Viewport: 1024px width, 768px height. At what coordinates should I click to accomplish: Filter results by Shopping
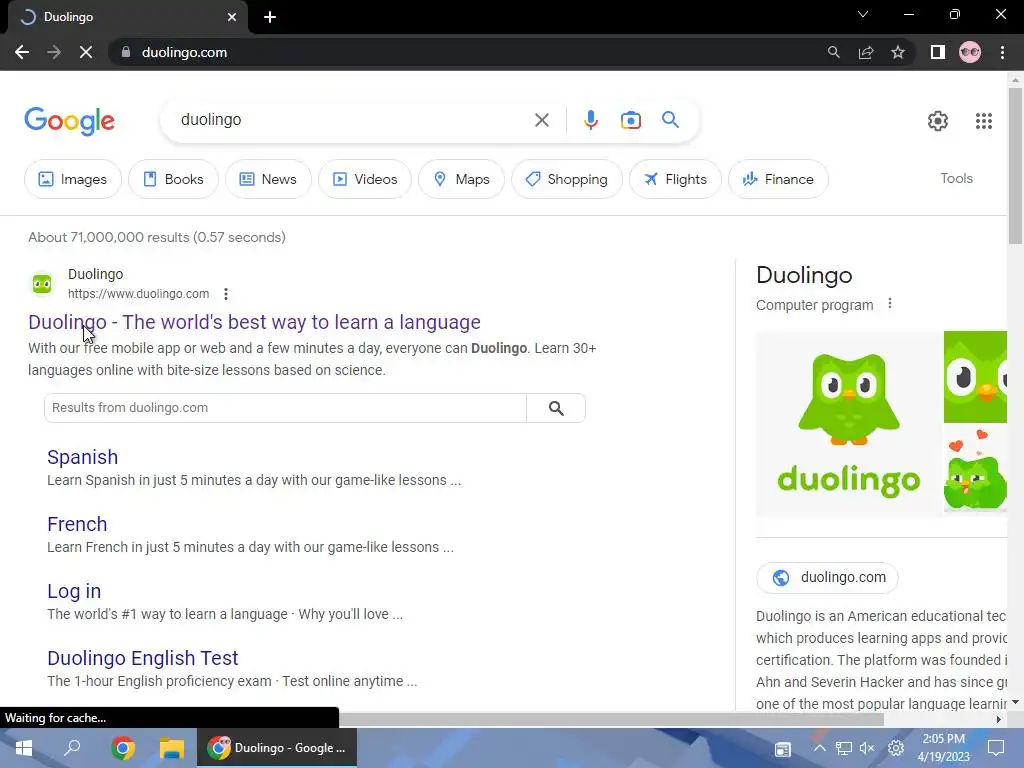click(x=567, y=179)
